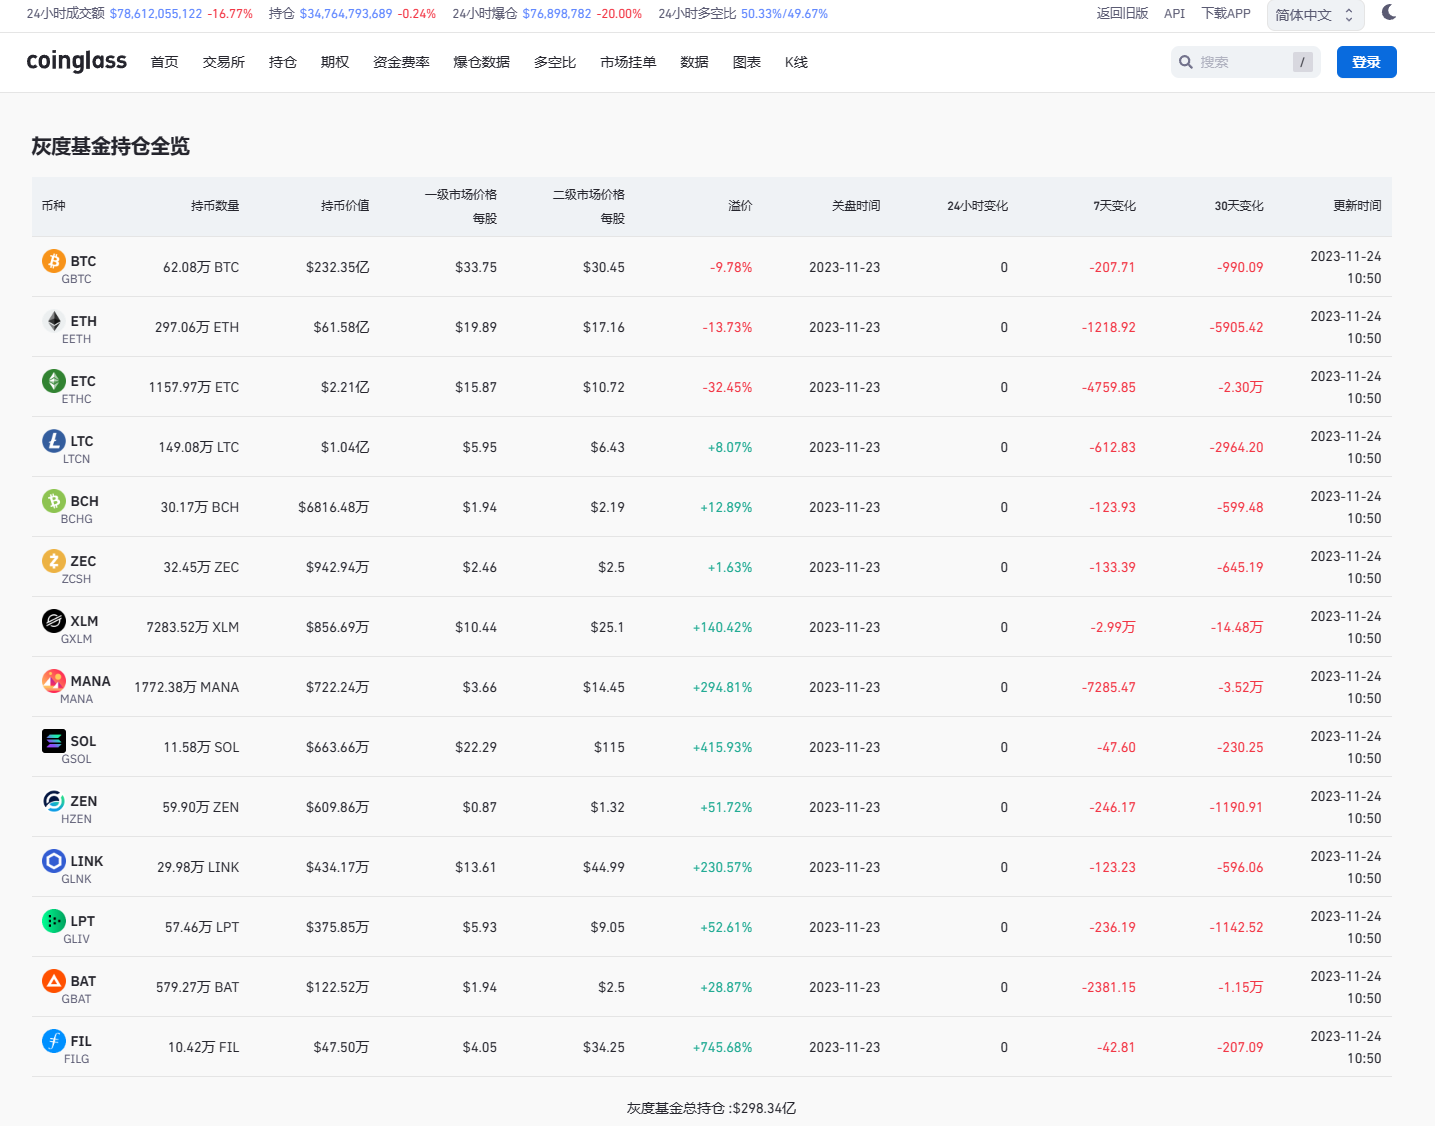The height and width of the screenshot is (1126, 1435).
Task: Click the BCH coin icon
Action: coord(53,501)
